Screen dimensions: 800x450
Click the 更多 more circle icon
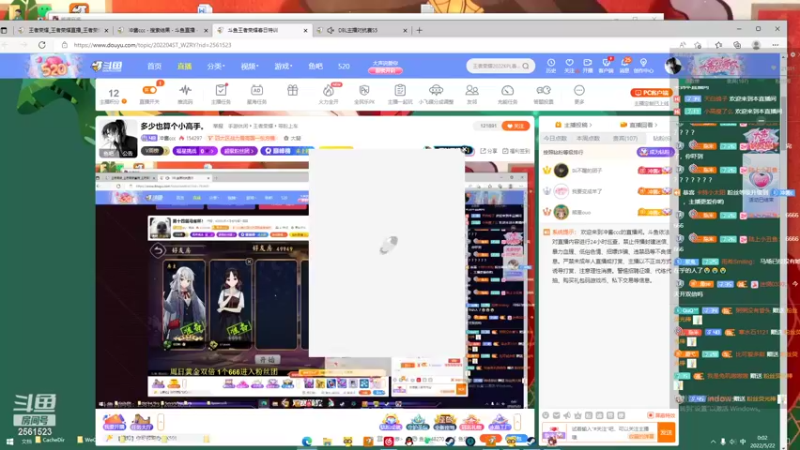click(x=579, y=90)
